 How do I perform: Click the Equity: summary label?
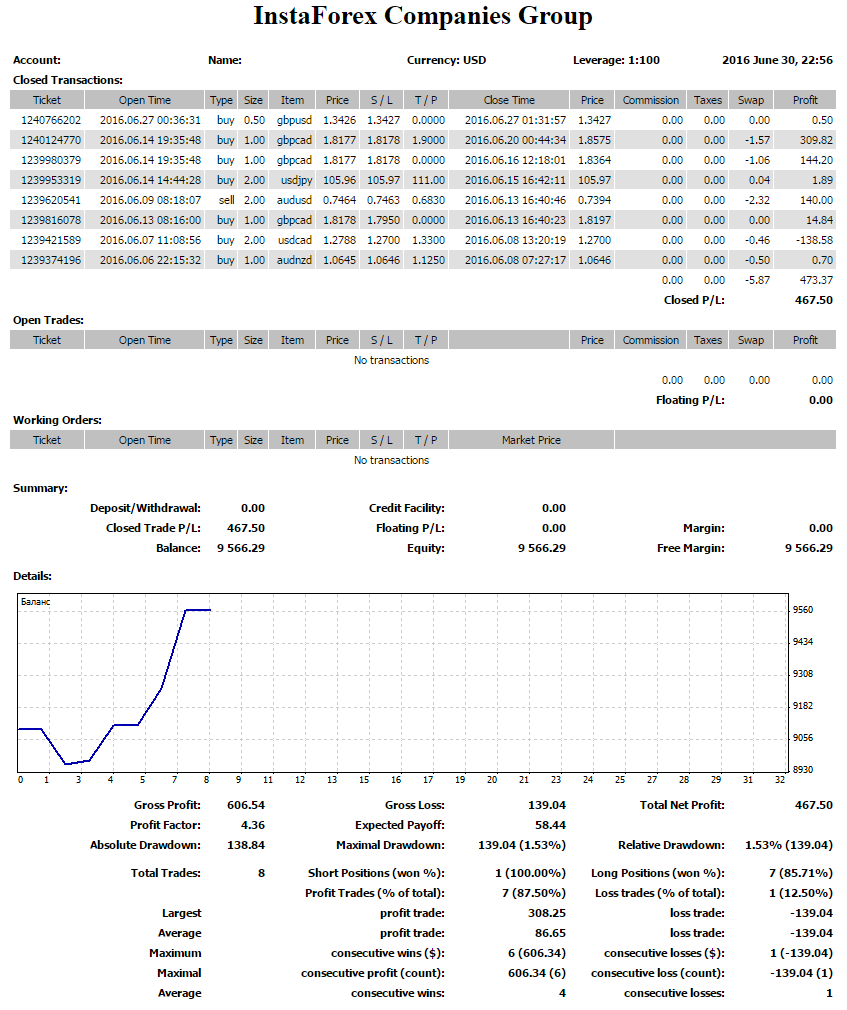coord(426,548)
